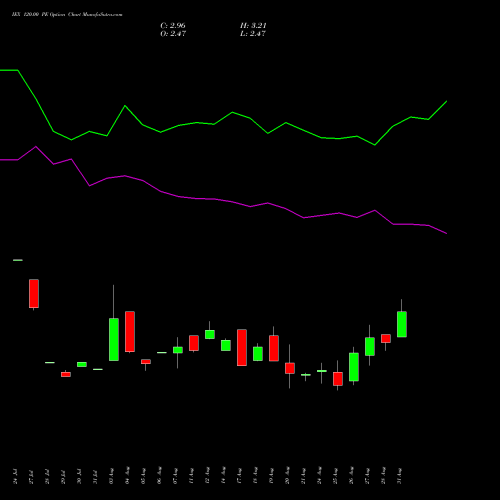Click the large green candle for 03 Aug

[x=114, y=339]
